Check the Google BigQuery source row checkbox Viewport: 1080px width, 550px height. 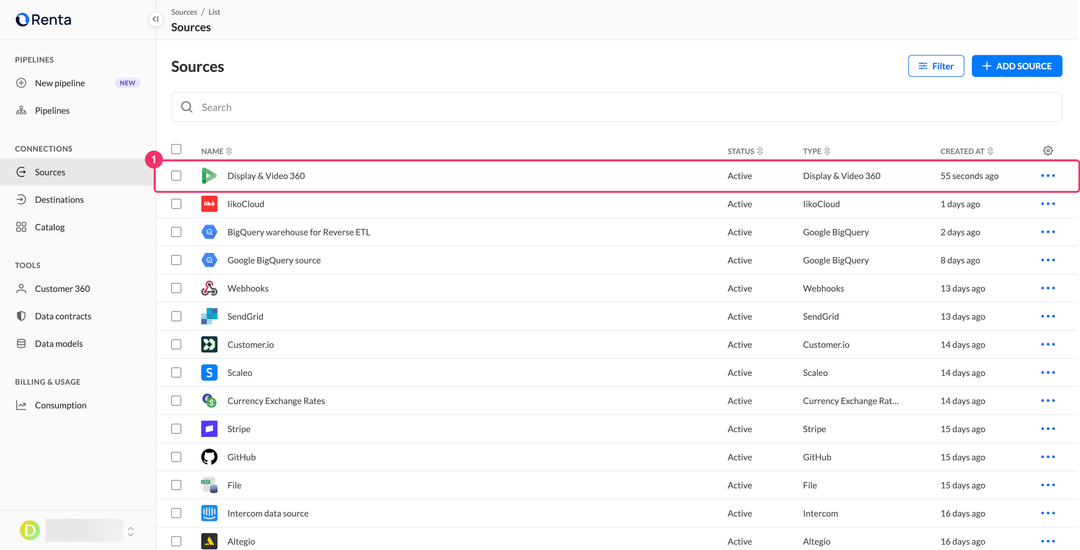click(x=176, y=260)
